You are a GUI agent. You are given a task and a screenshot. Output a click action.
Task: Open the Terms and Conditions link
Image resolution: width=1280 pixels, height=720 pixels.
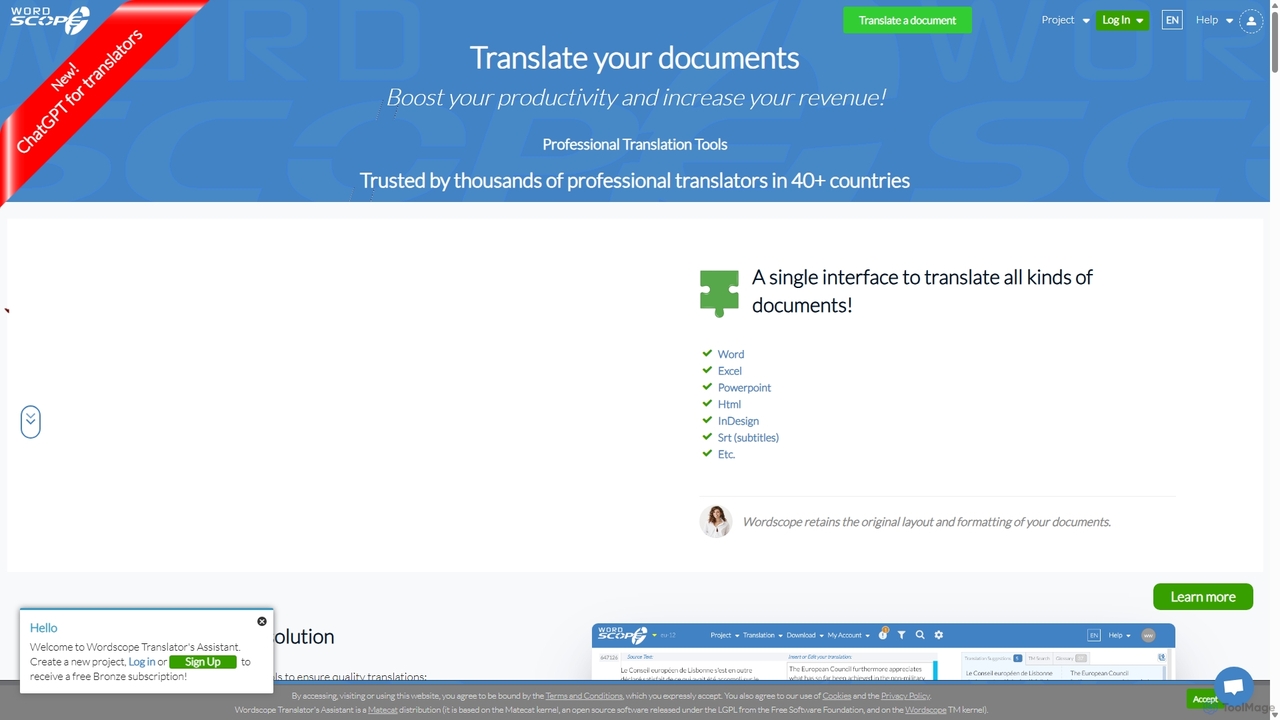pos(584,696)
